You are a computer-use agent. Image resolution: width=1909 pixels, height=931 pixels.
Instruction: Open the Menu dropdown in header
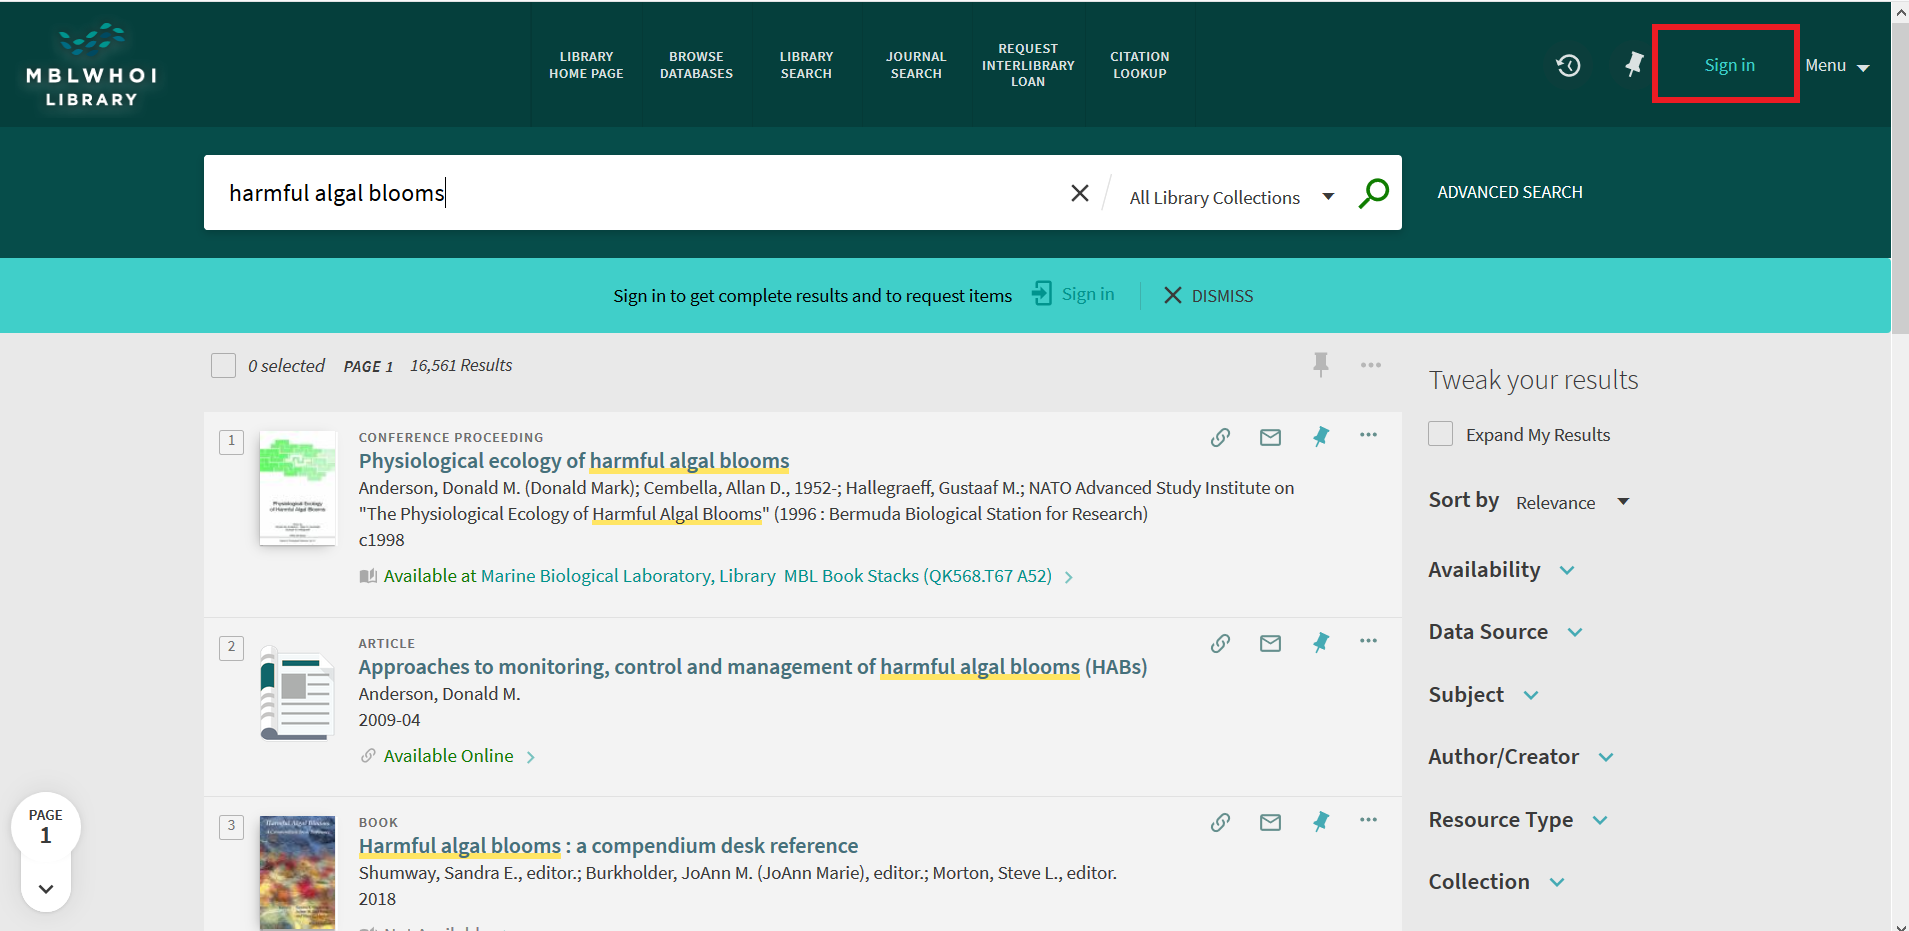click(x=1837, y=66)
